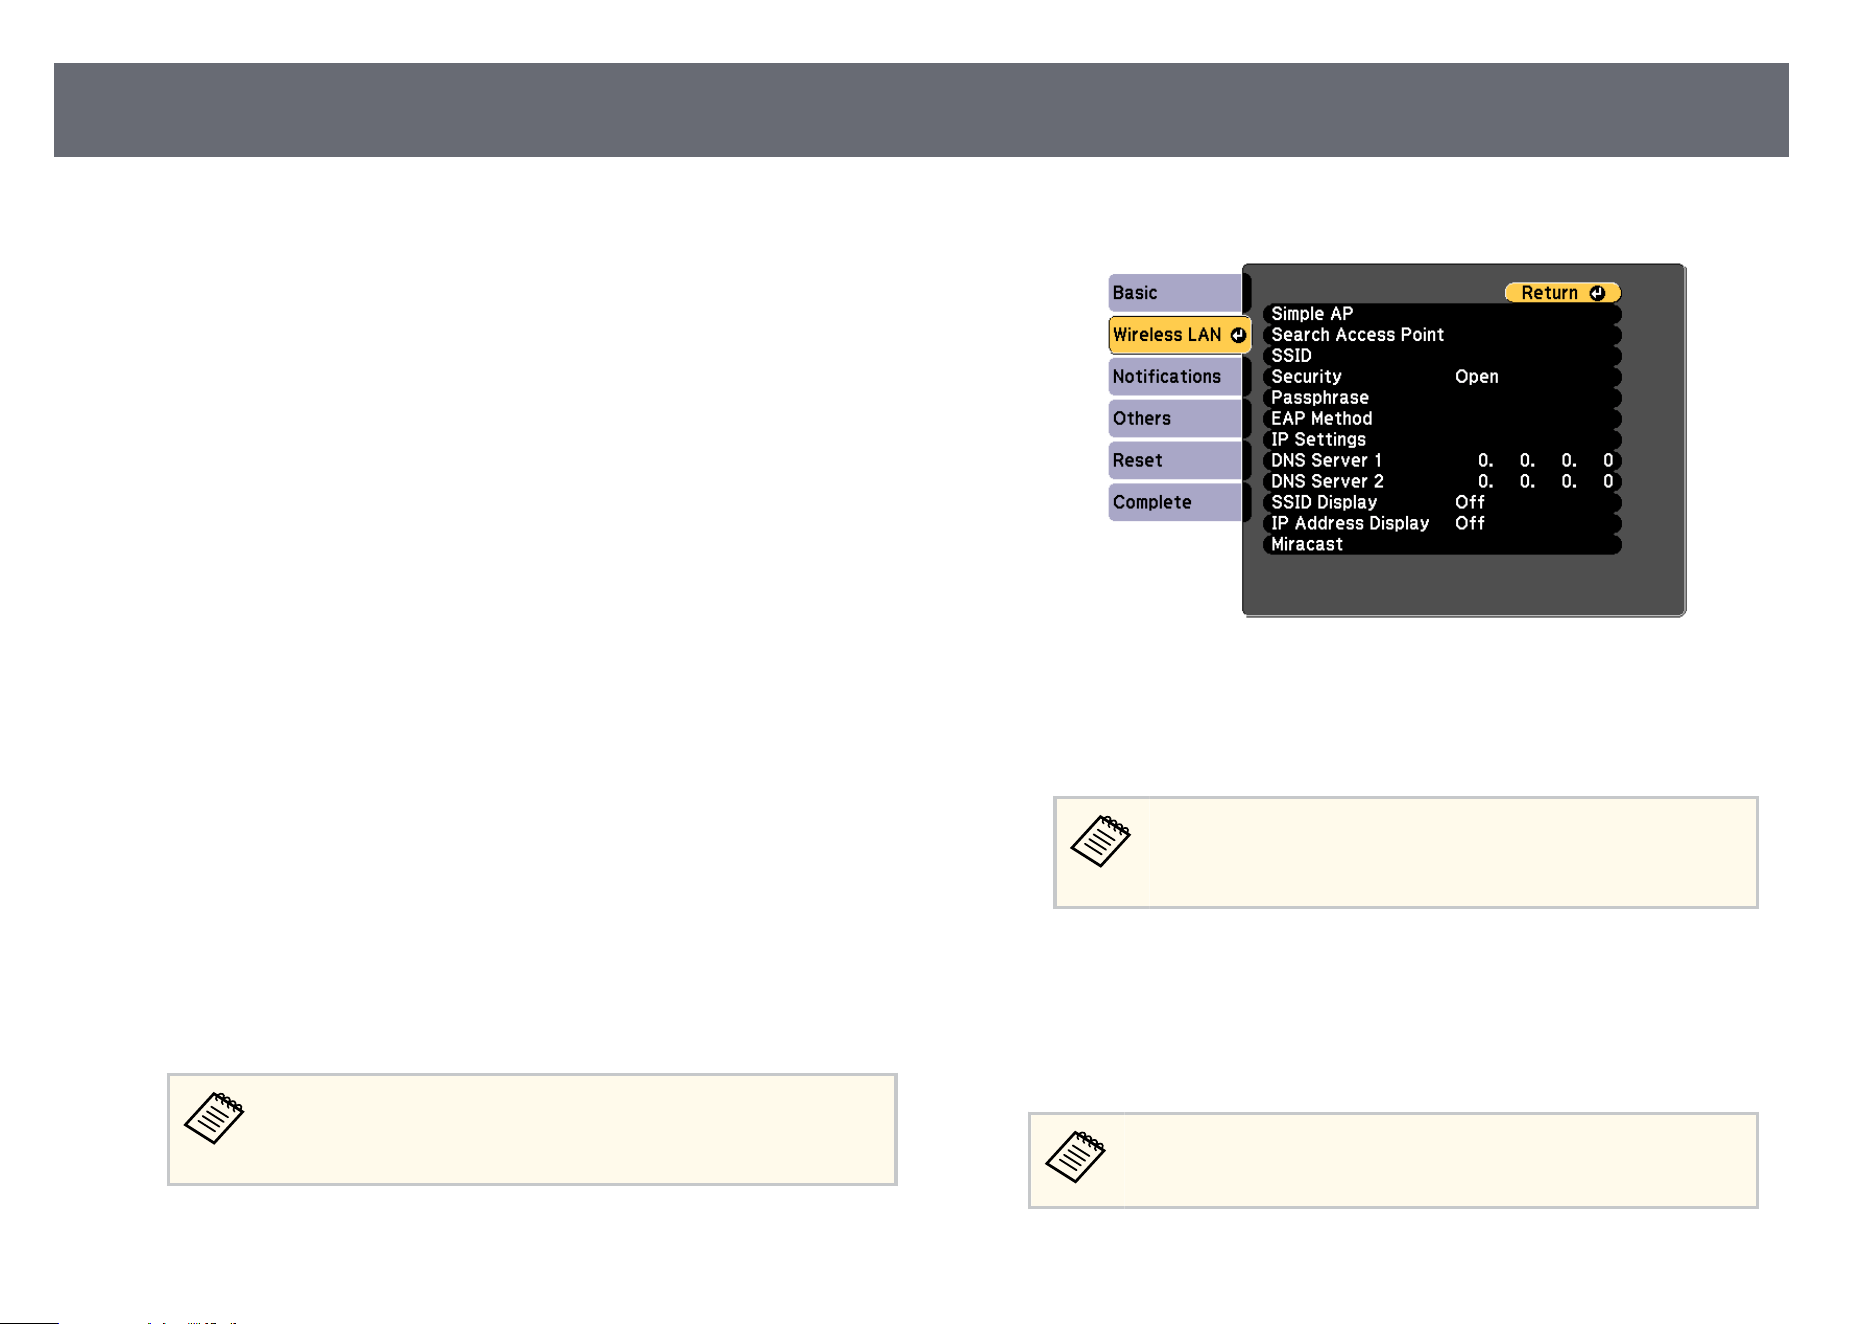Click the Return button
This screenshot has width=1872, height=1324.
coord(1562,293)
